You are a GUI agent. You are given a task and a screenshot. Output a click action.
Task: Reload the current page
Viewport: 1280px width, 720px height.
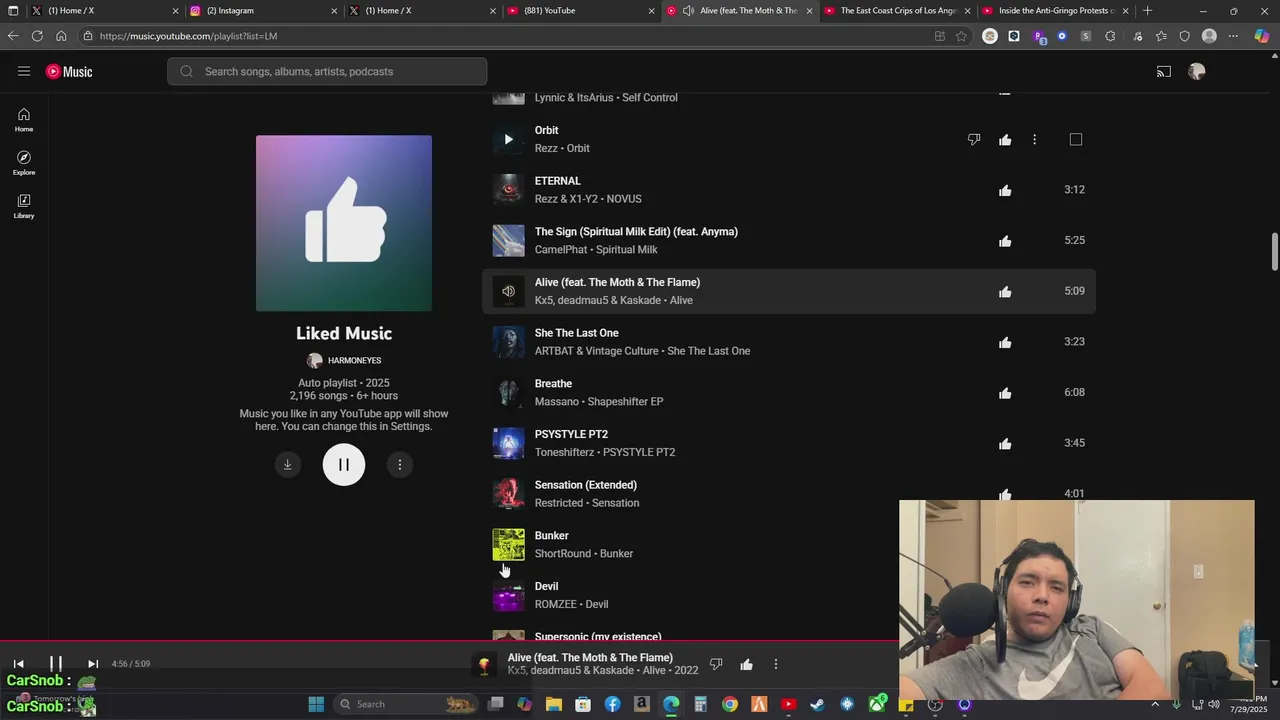(37, 36)
